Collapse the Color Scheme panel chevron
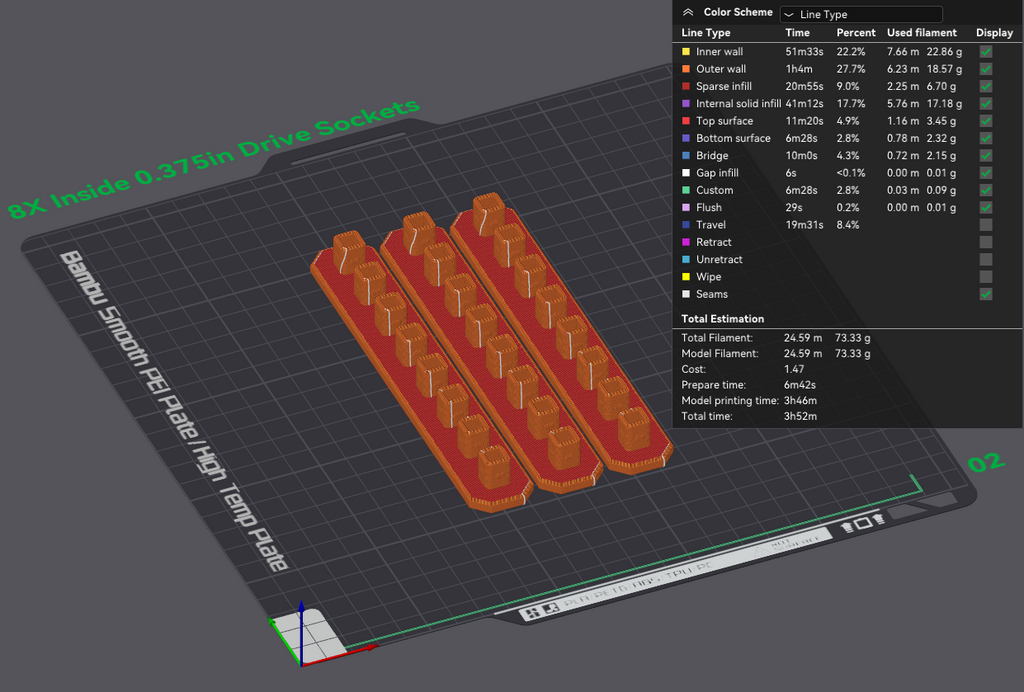The width and height of the screenshot is (1024, 692). [x=688, y=12]
